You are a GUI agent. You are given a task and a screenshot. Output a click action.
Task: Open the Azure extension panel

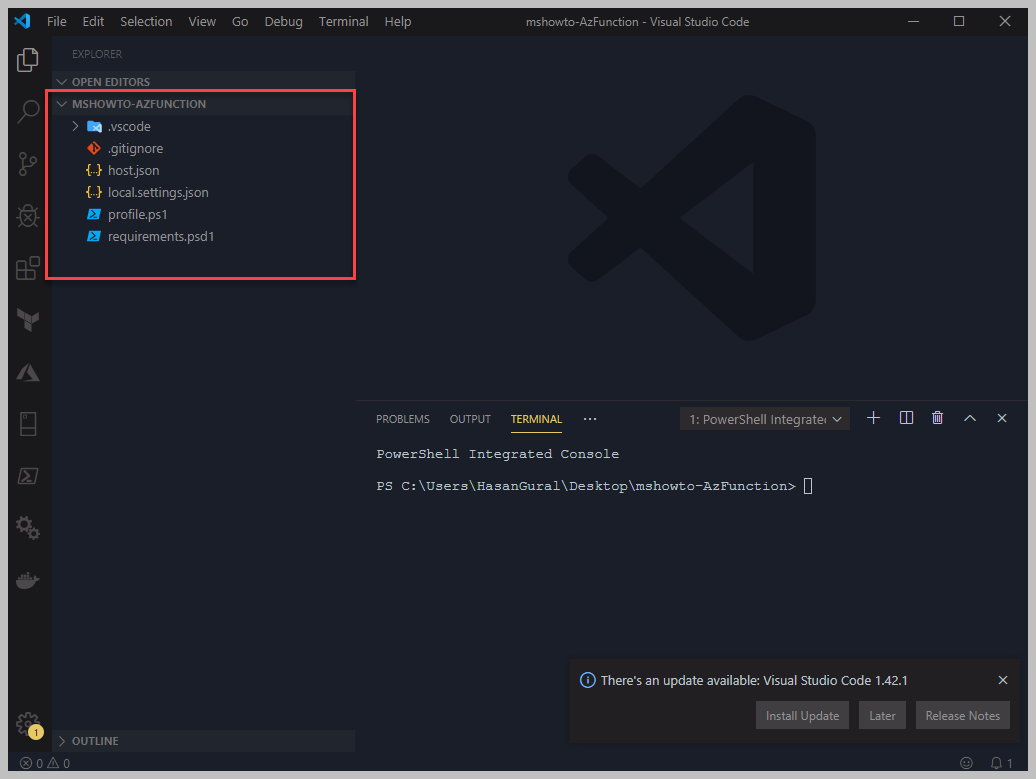(x=28, y=372)
